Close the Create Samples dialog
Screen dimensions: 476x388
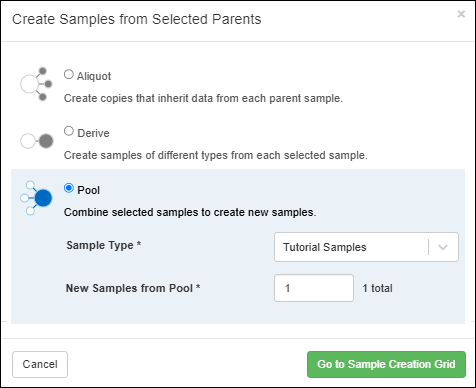(461, 14)
